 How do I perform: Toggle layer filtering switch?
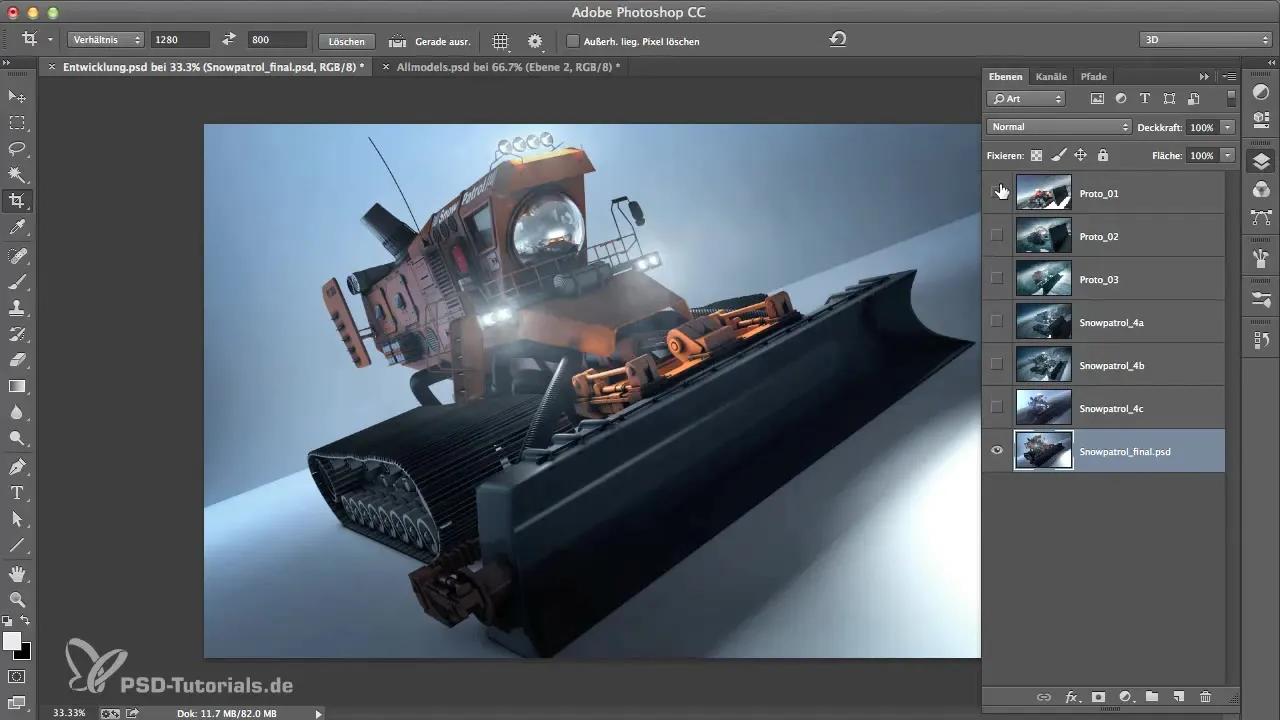pyautogui.click(x=1232, y=98)
